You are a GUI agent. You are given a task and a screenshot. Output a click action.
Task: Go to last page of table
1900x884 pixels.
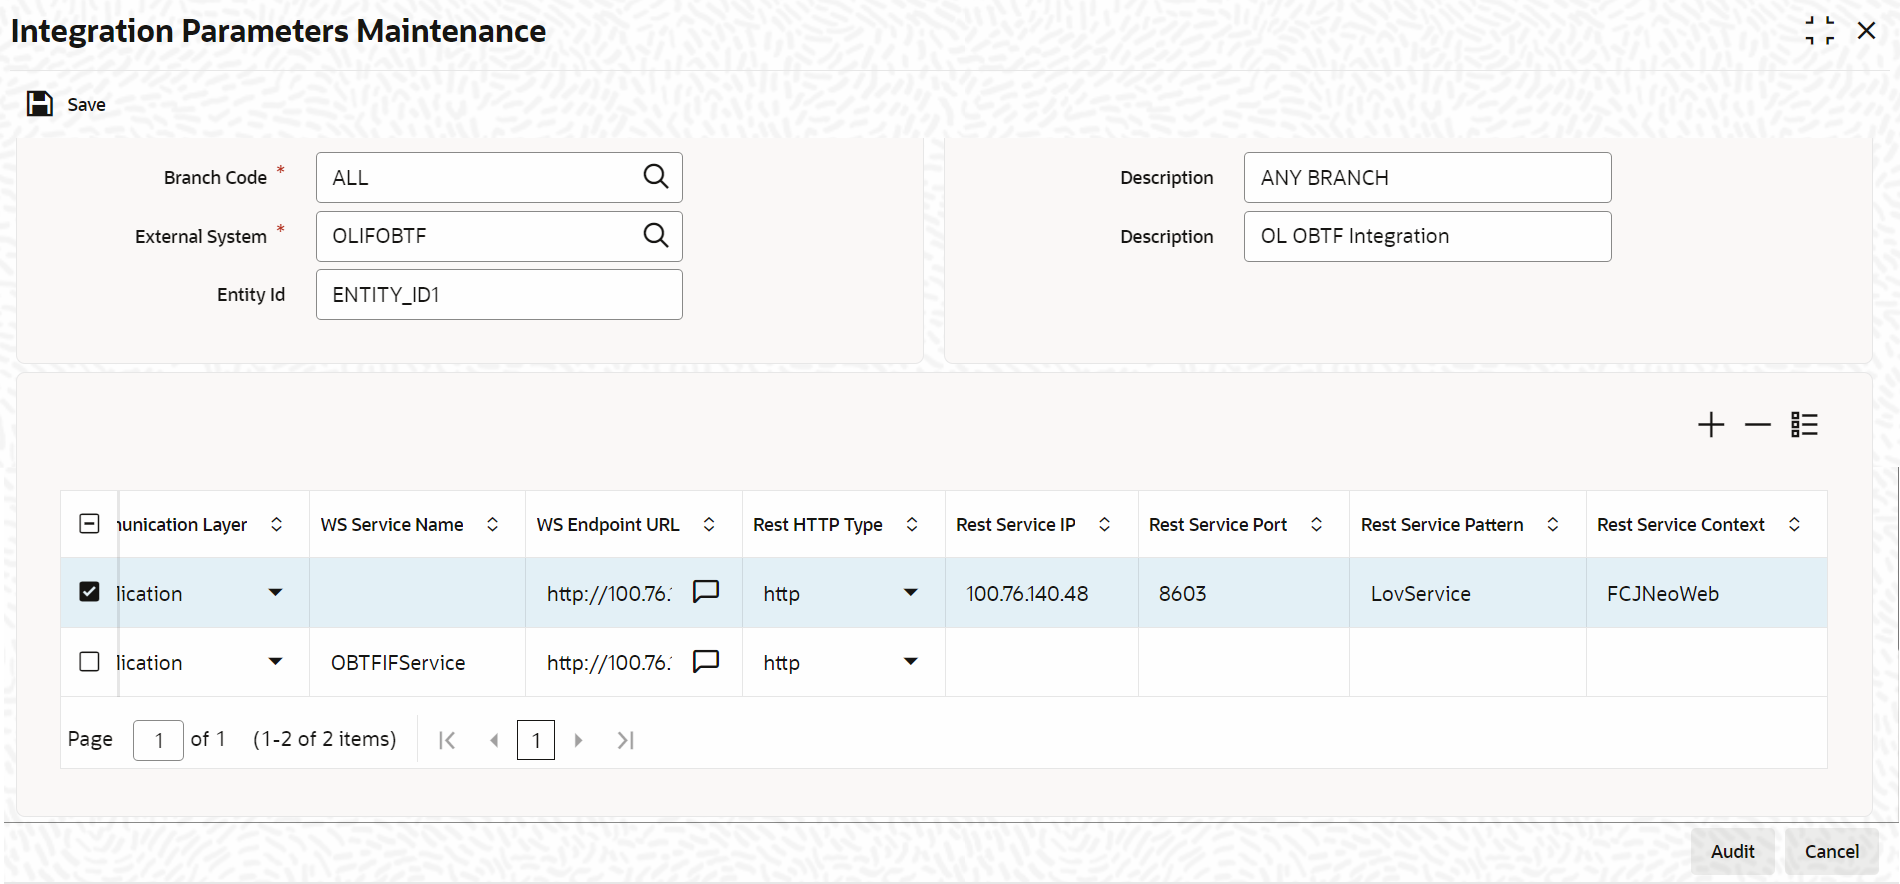tap(626, 740)
